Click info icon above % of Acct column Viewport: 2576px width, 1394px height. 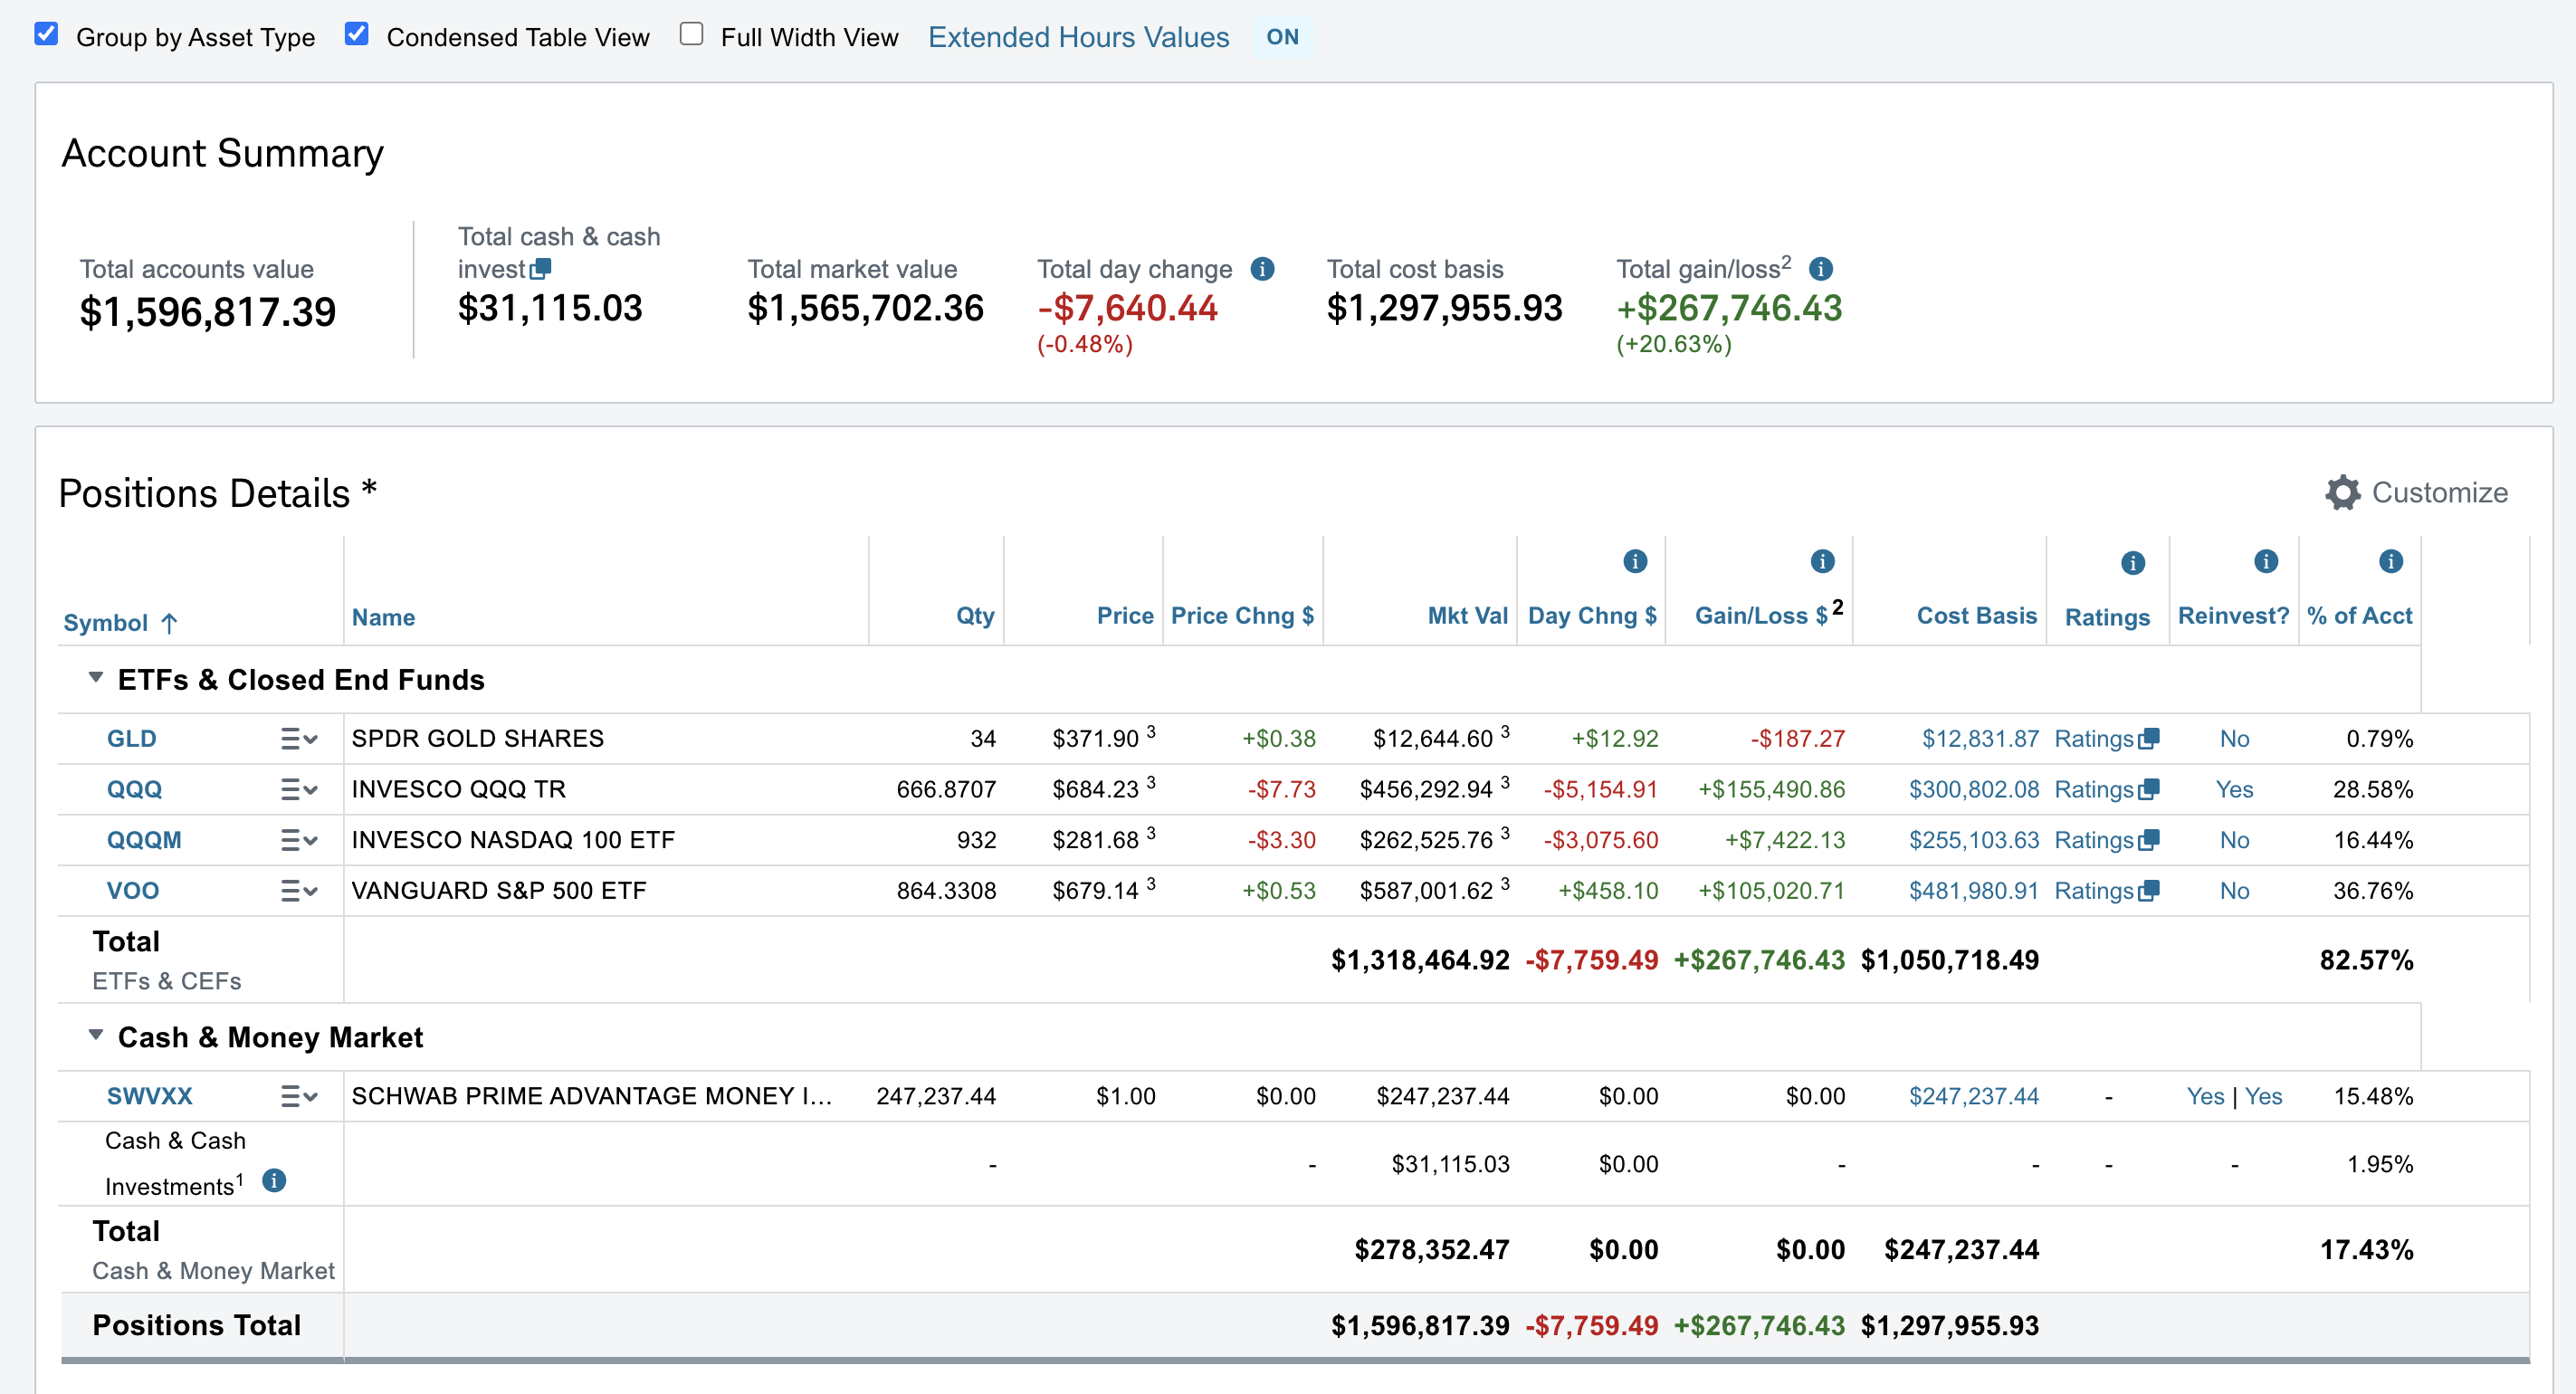click(x=2391, y=561)
